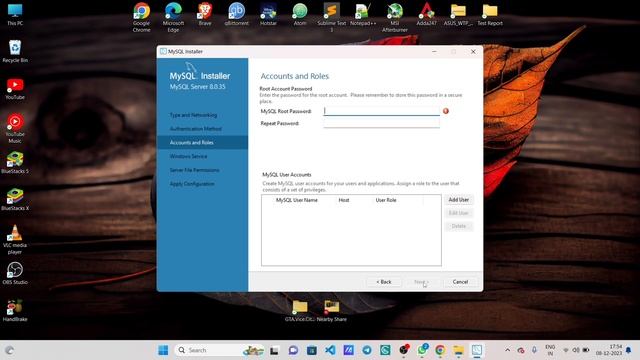
Task: Select Windows Service step
Action: [x=189, y=156]
